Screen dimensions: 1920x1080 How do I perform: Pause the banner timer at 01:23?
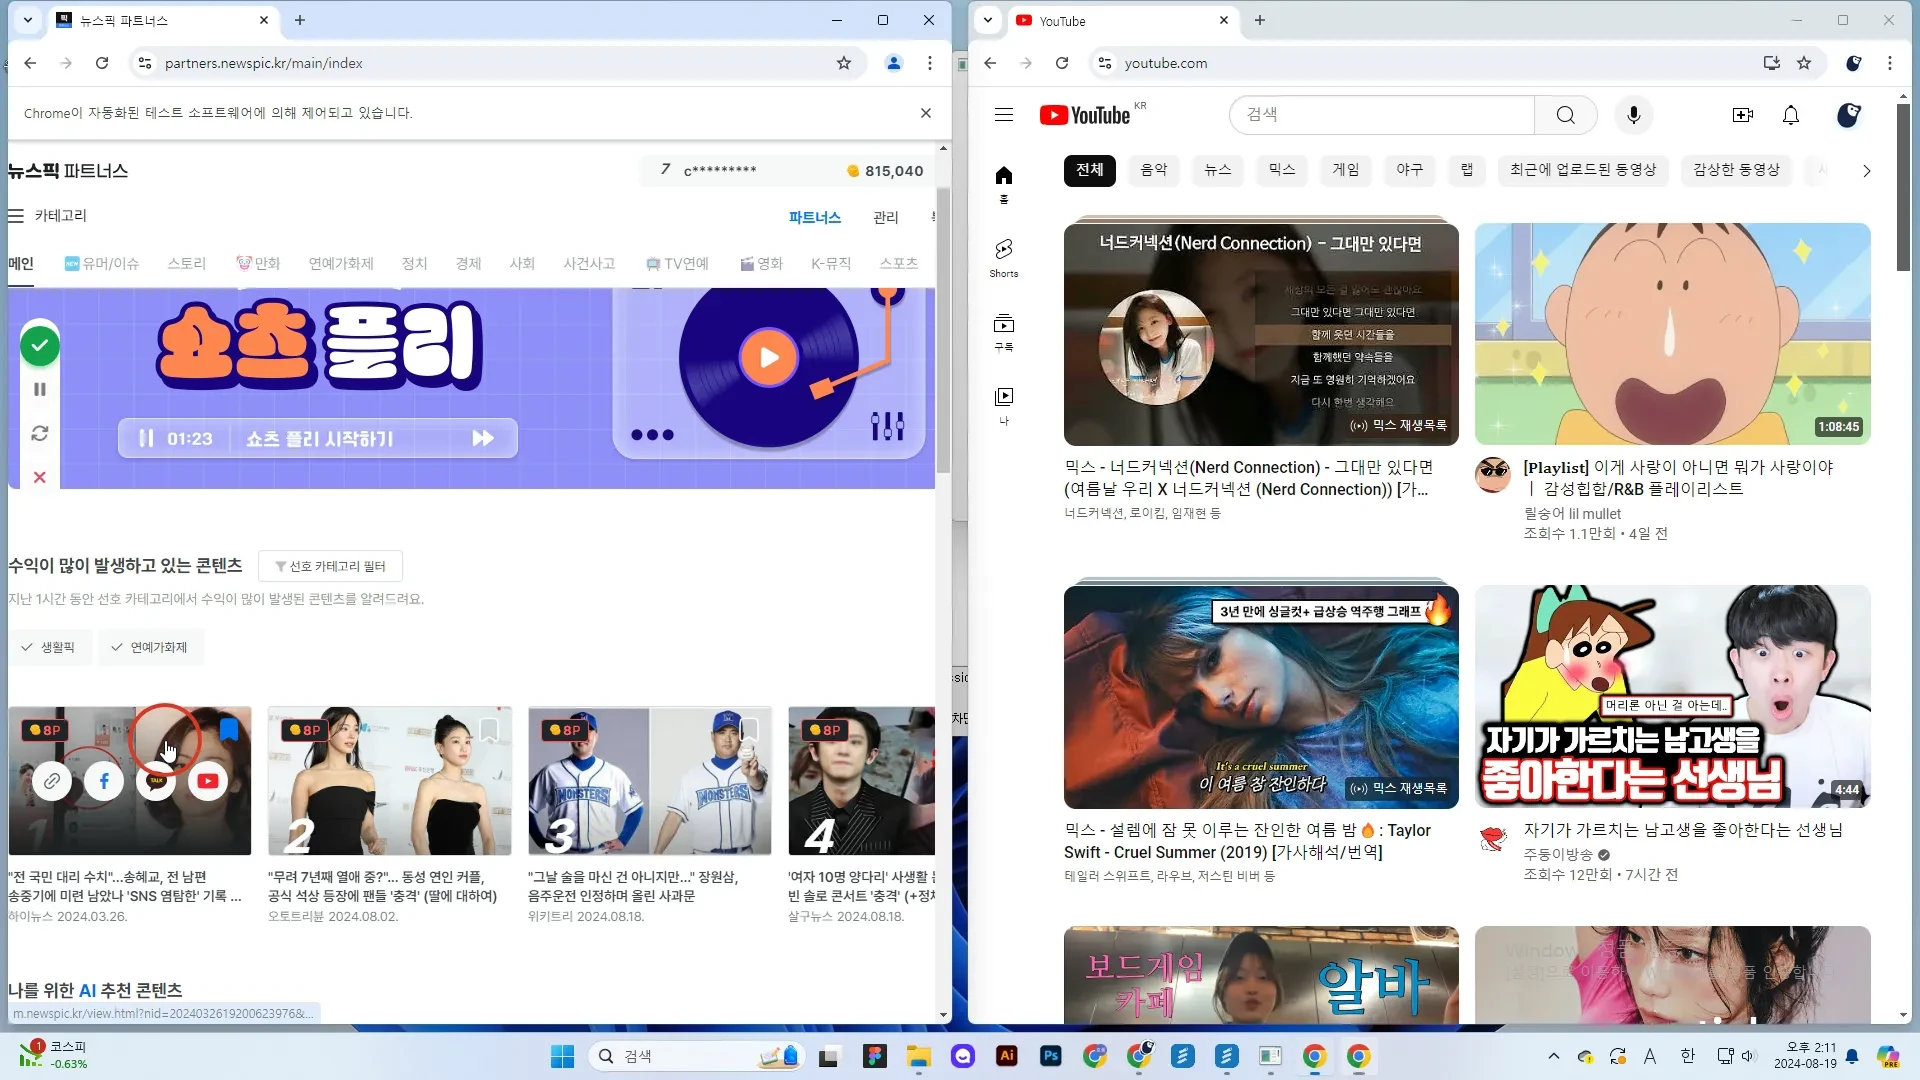pyautogui.click(x=146, y=438)
